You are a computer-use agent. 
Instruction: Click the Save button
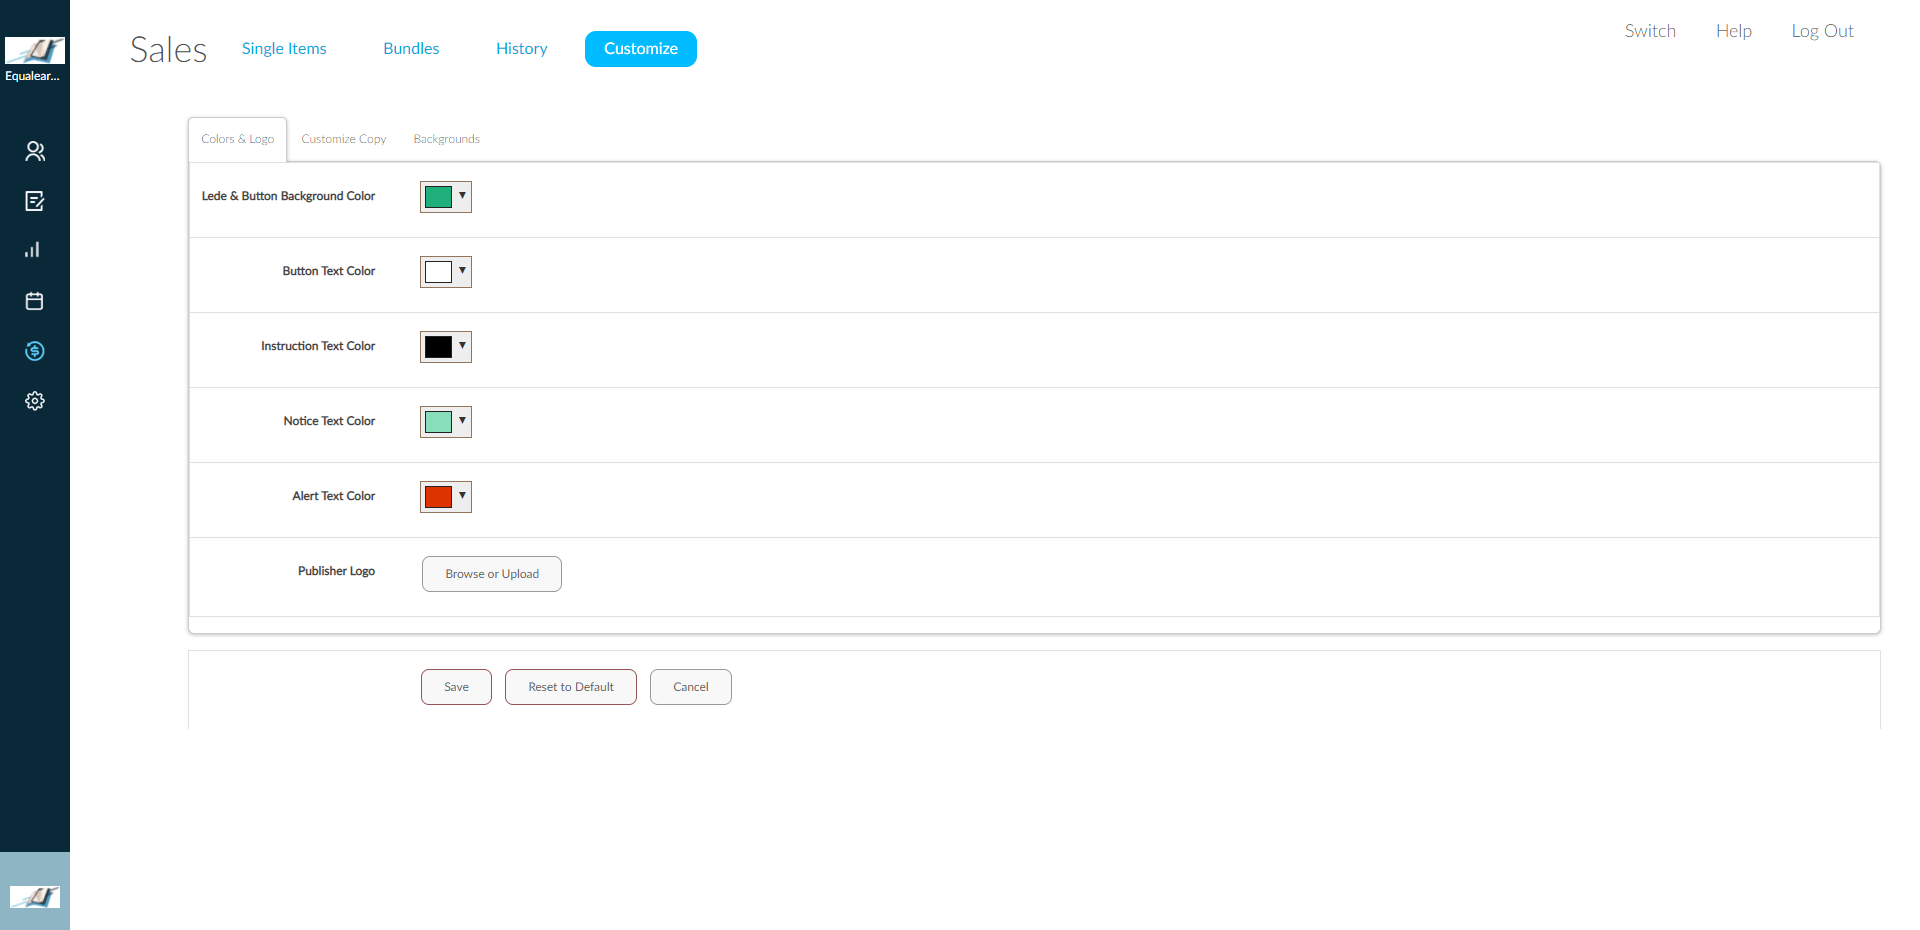pyautogui.click(x=456, y=687)
